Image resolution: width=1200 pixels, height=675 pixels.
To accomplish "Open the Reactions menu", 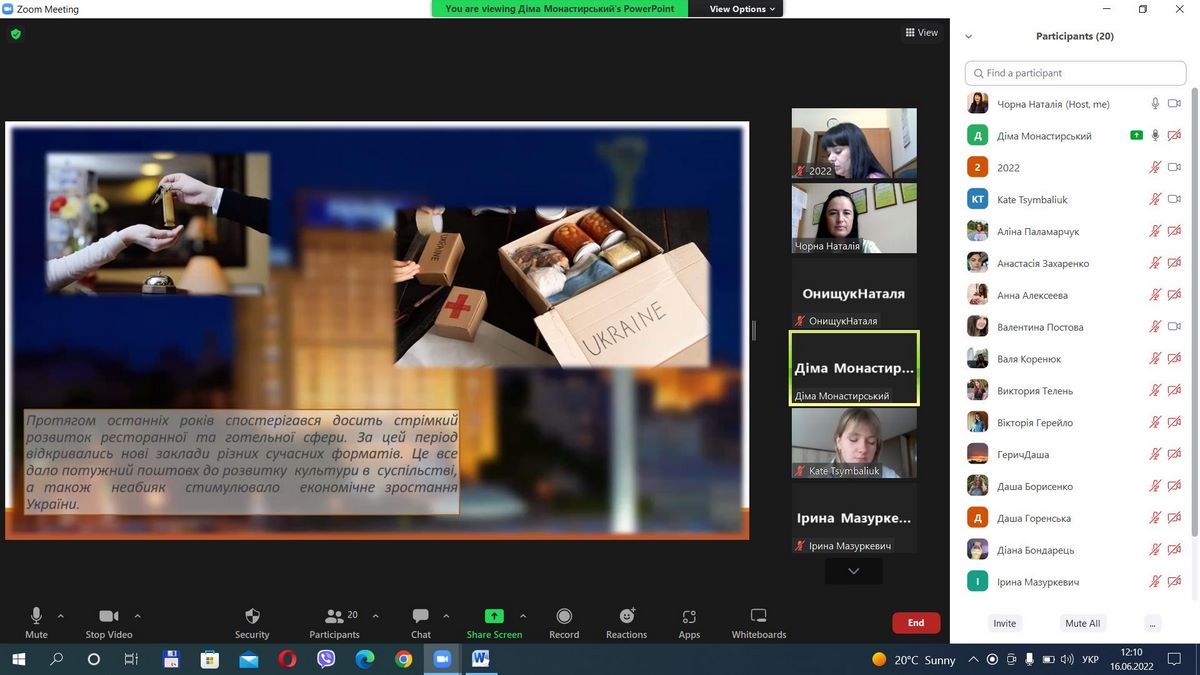I will 626,617.
